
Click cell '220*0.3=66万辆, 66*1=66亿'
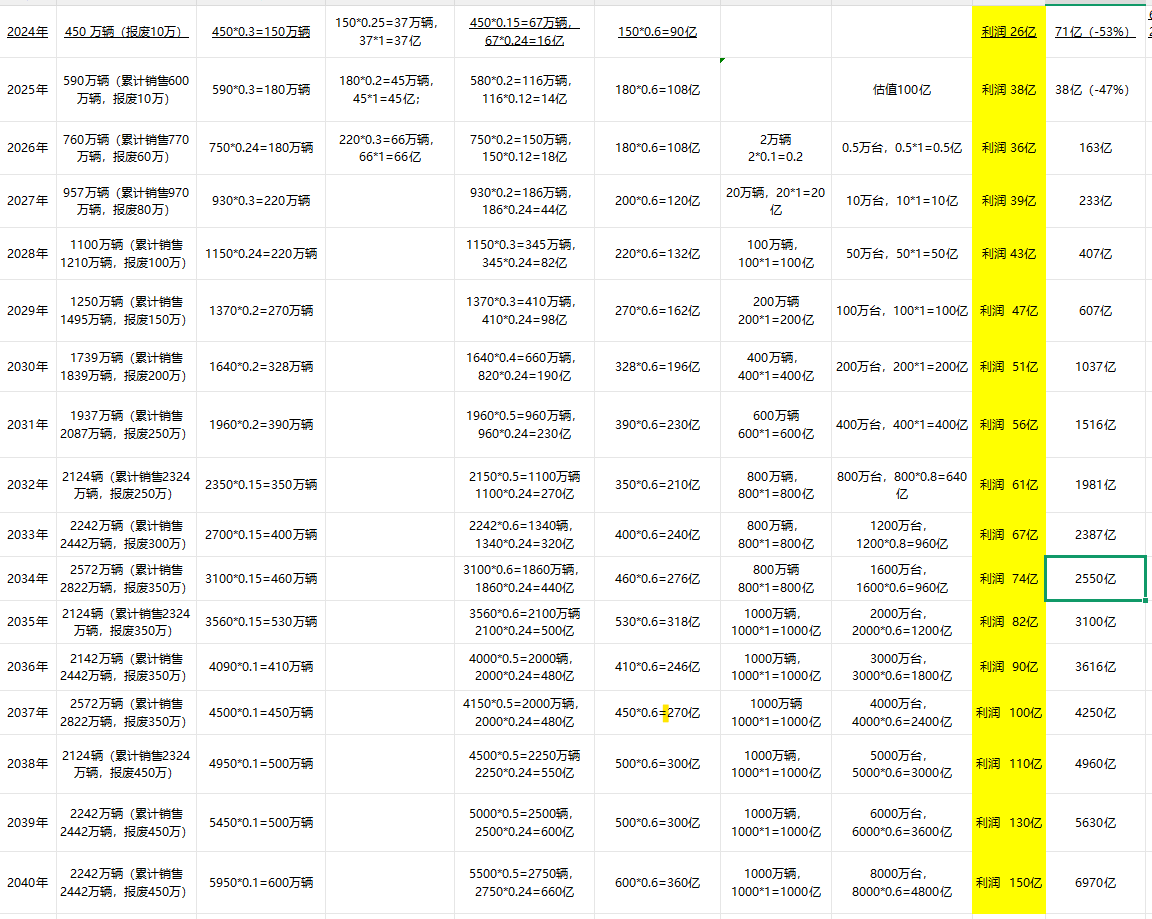[389, 148]
